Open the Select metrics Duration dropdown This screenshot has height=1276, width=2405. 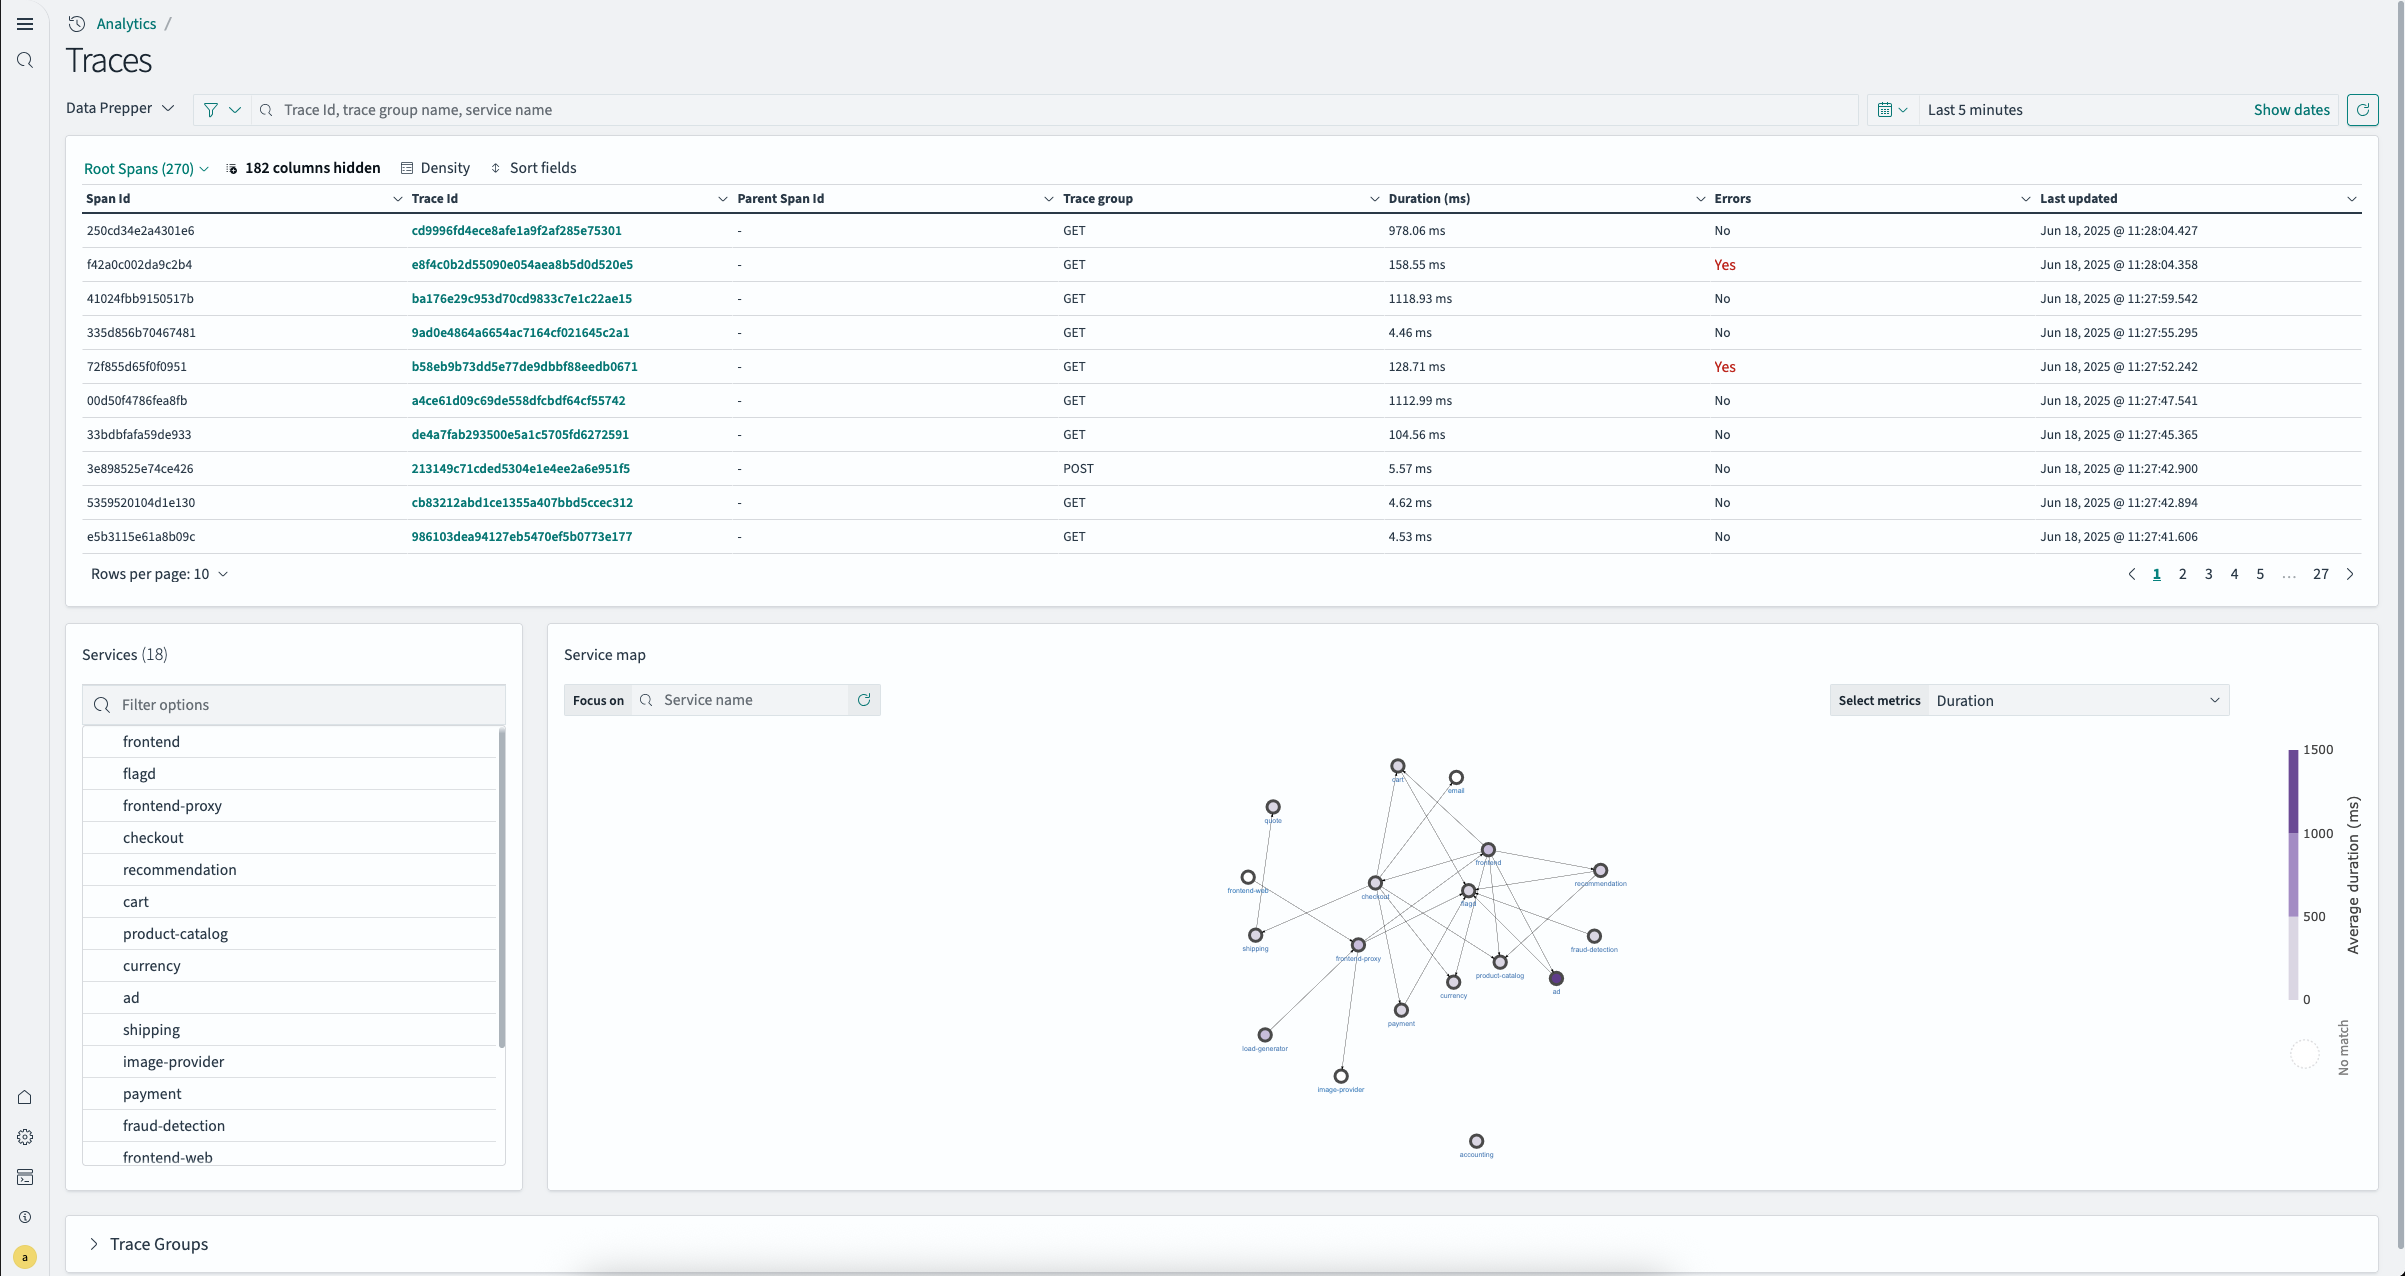(x=2077, y=701)
